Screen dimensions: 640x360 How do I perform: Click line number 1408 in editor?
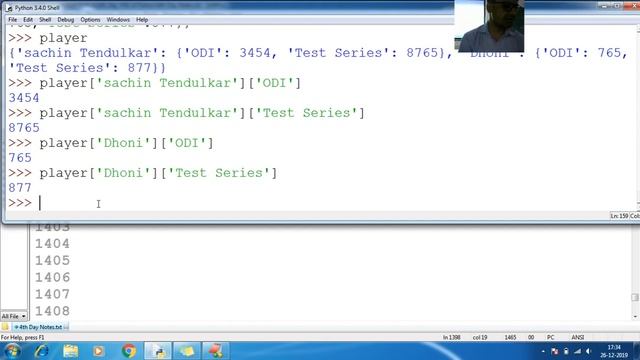click(x=52, y=311)
